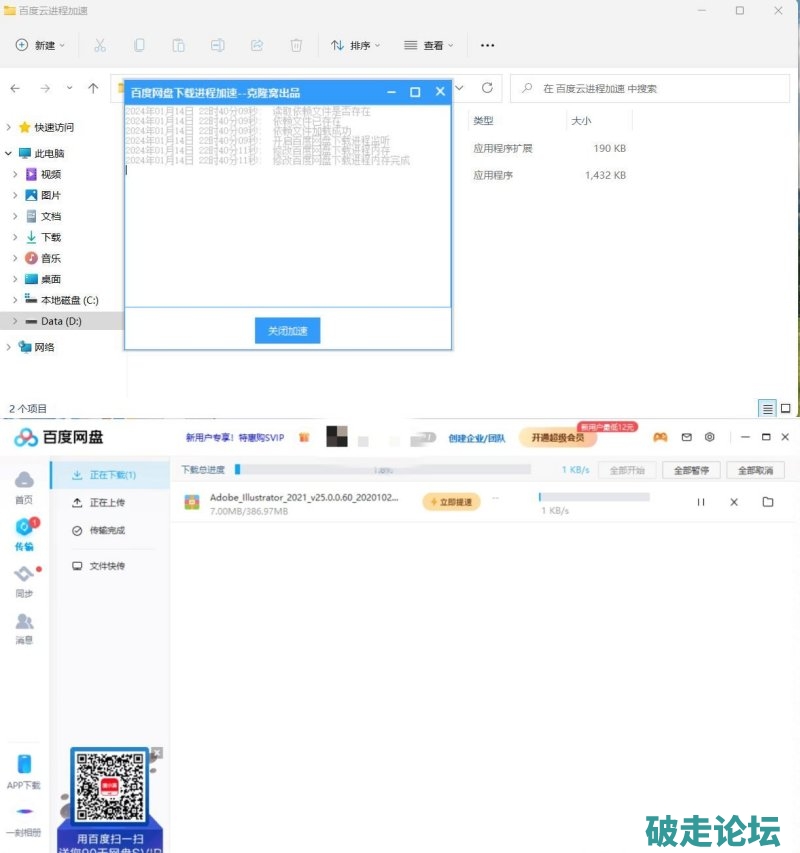Open download folder for Adobe Illustrator file

pos(768,502)
